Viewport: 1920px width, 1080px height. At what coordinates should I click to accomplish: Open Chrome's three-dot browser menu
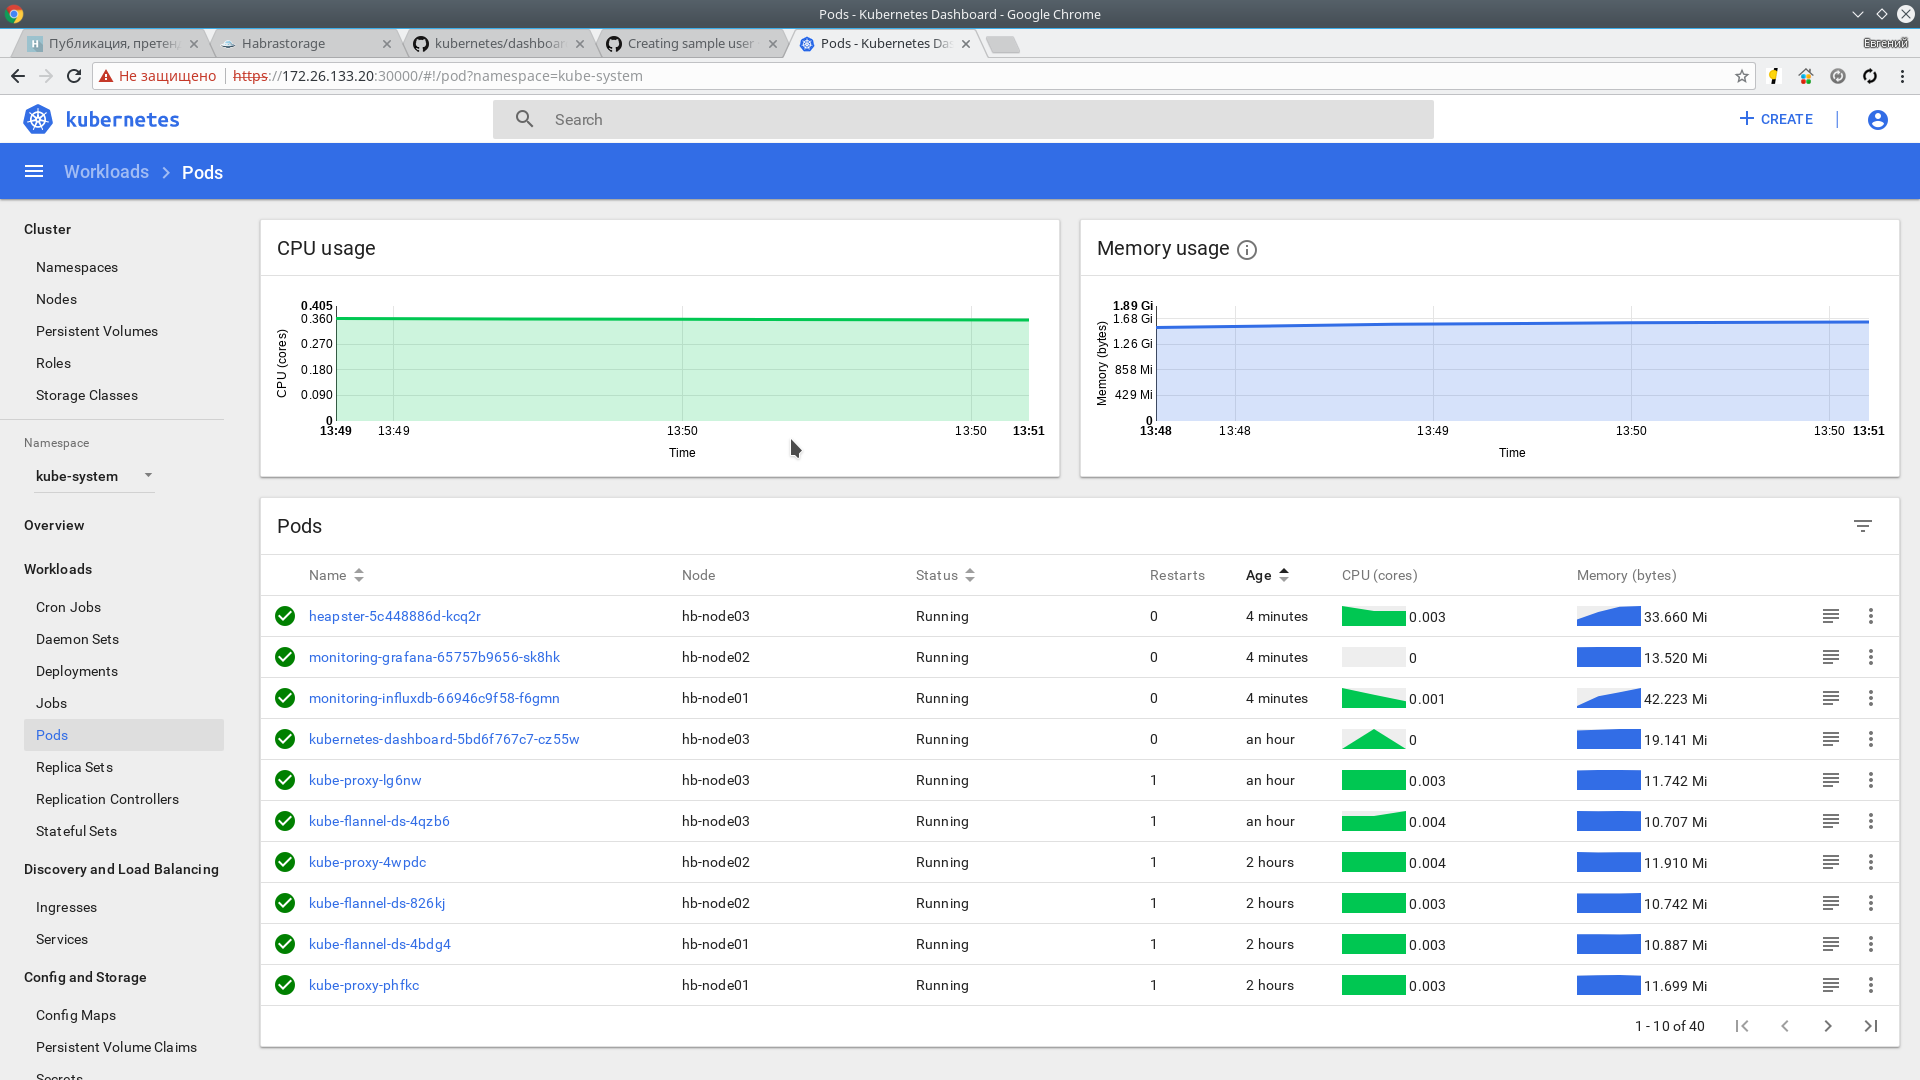point(1902,76)
